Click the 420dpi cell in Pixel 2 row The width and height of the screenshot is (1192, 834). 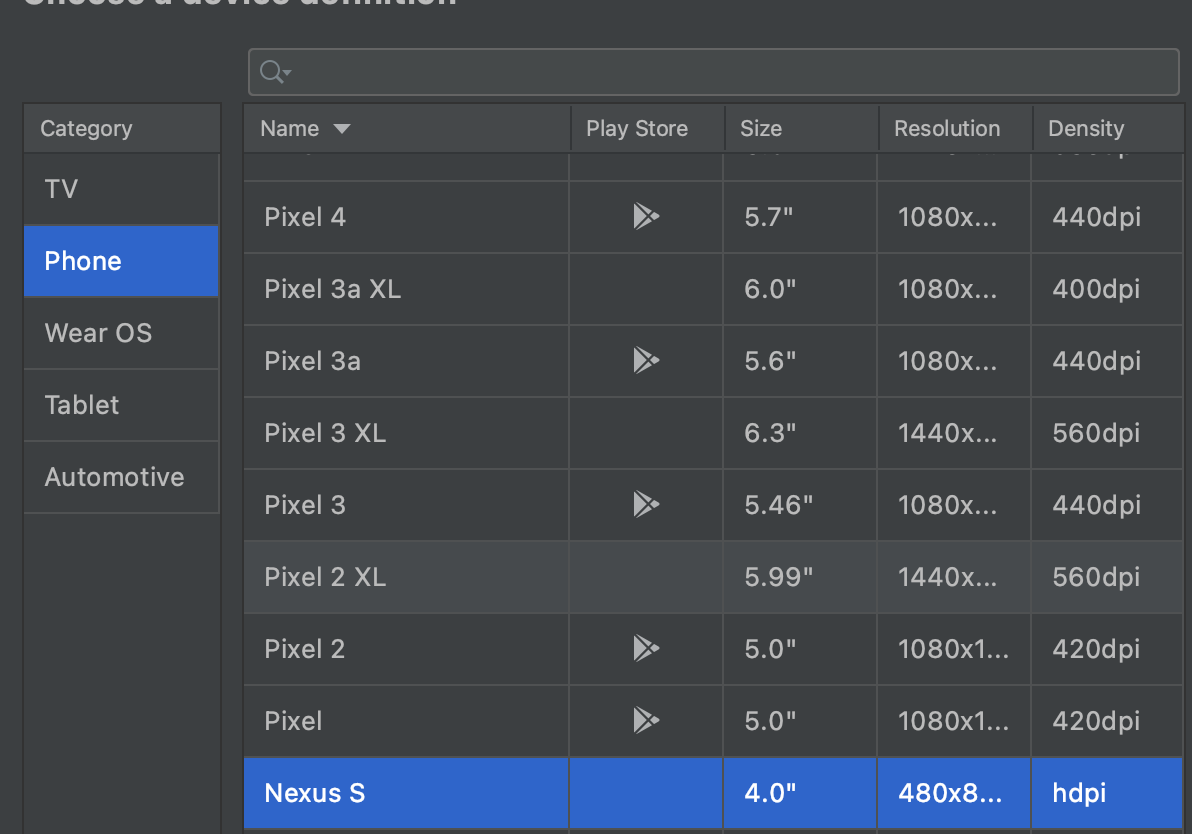point(1107,648)
